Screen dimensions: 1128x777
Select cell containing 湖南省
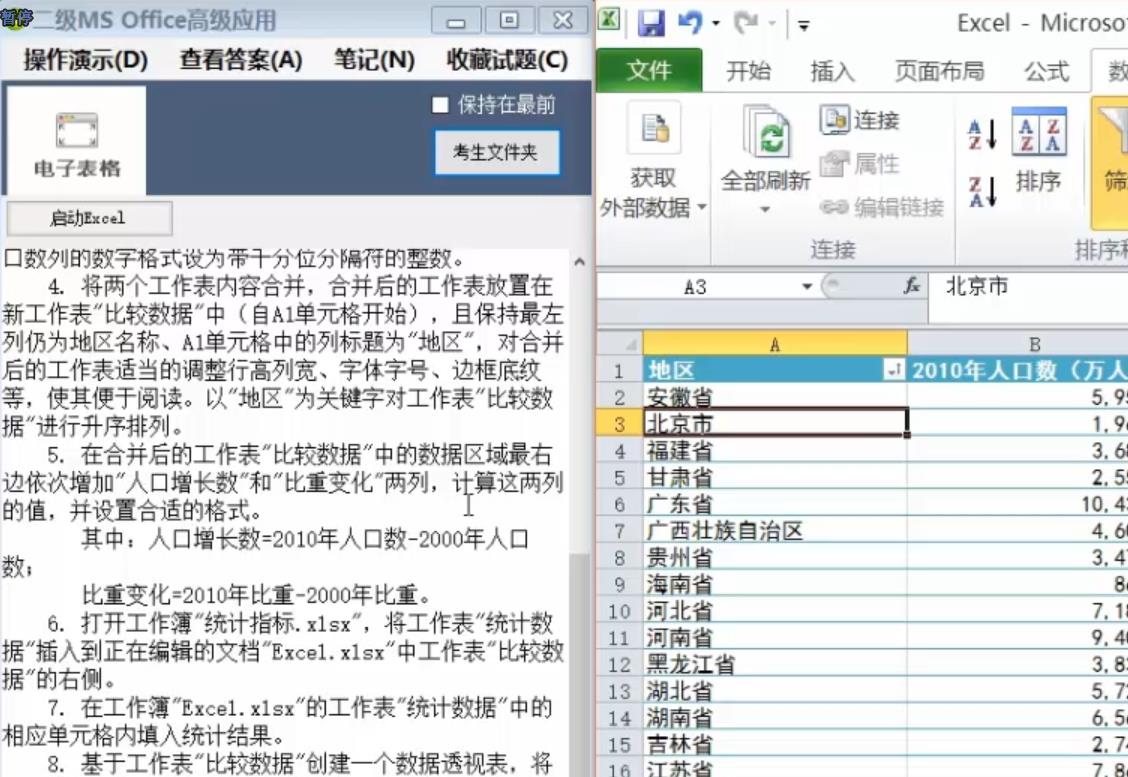(x=775, y=717)
